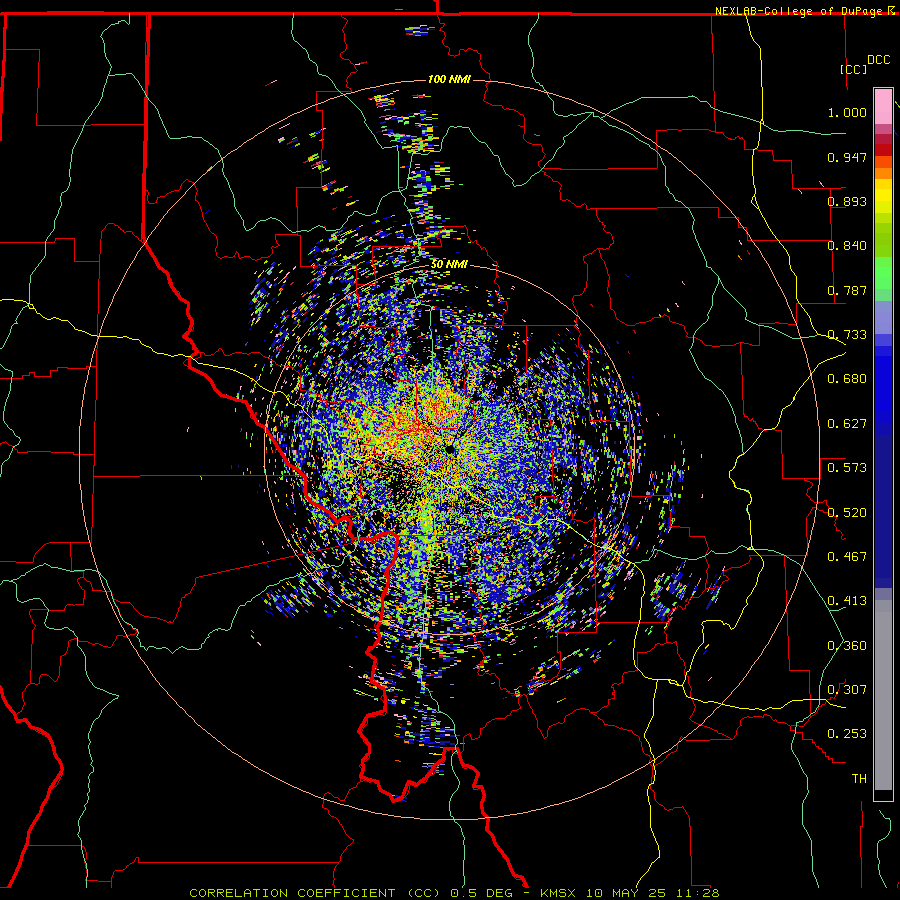Click the black radar site dot at center
Image resolution: width=900 pixels, height=900 pixels.
[451, 449]
